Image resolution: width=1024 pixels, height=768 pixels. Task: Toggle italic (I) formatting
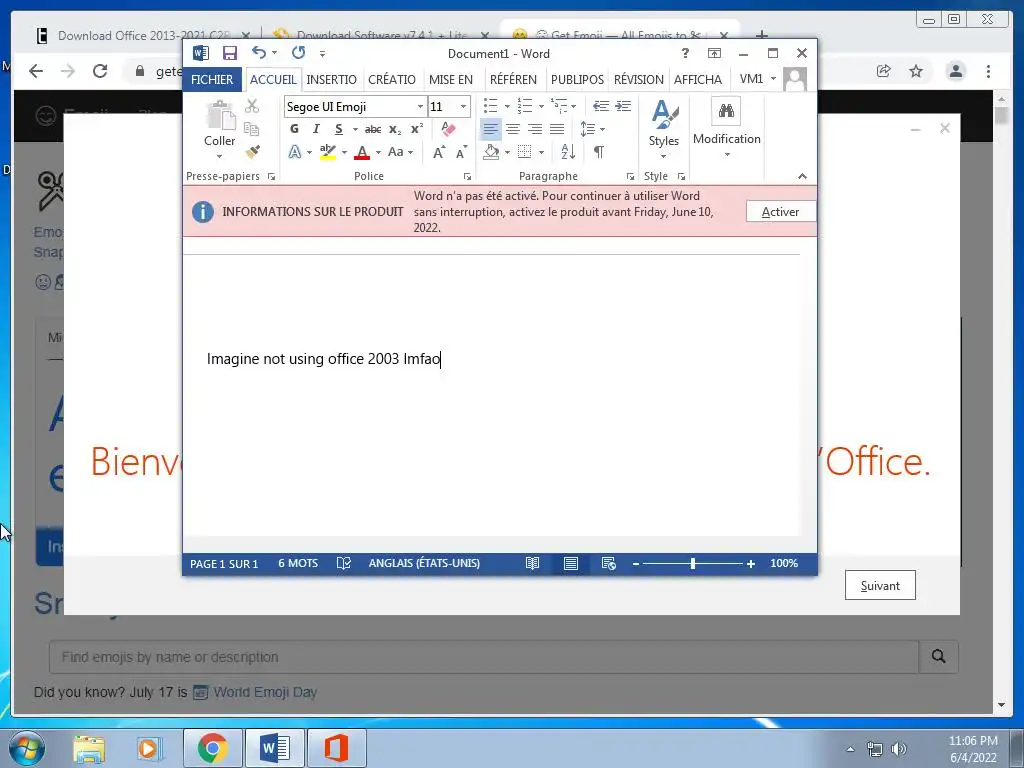317,129
